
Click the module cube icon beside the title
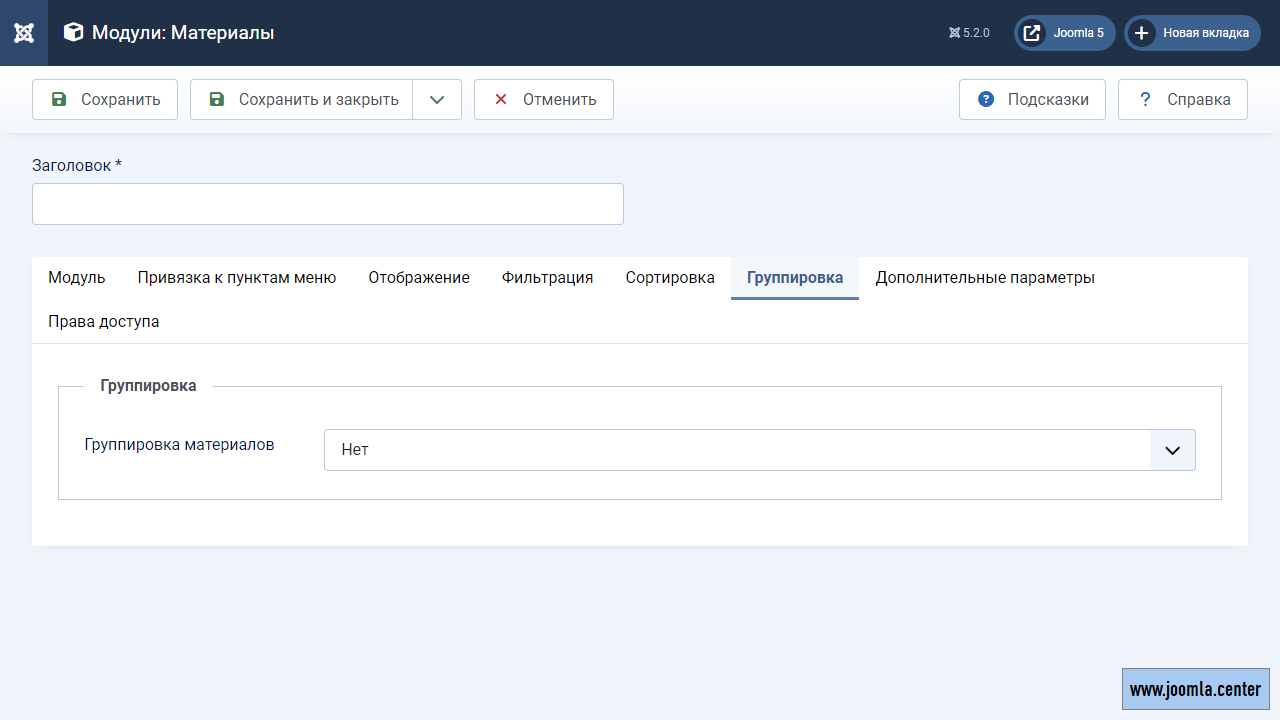click(73, 33)
